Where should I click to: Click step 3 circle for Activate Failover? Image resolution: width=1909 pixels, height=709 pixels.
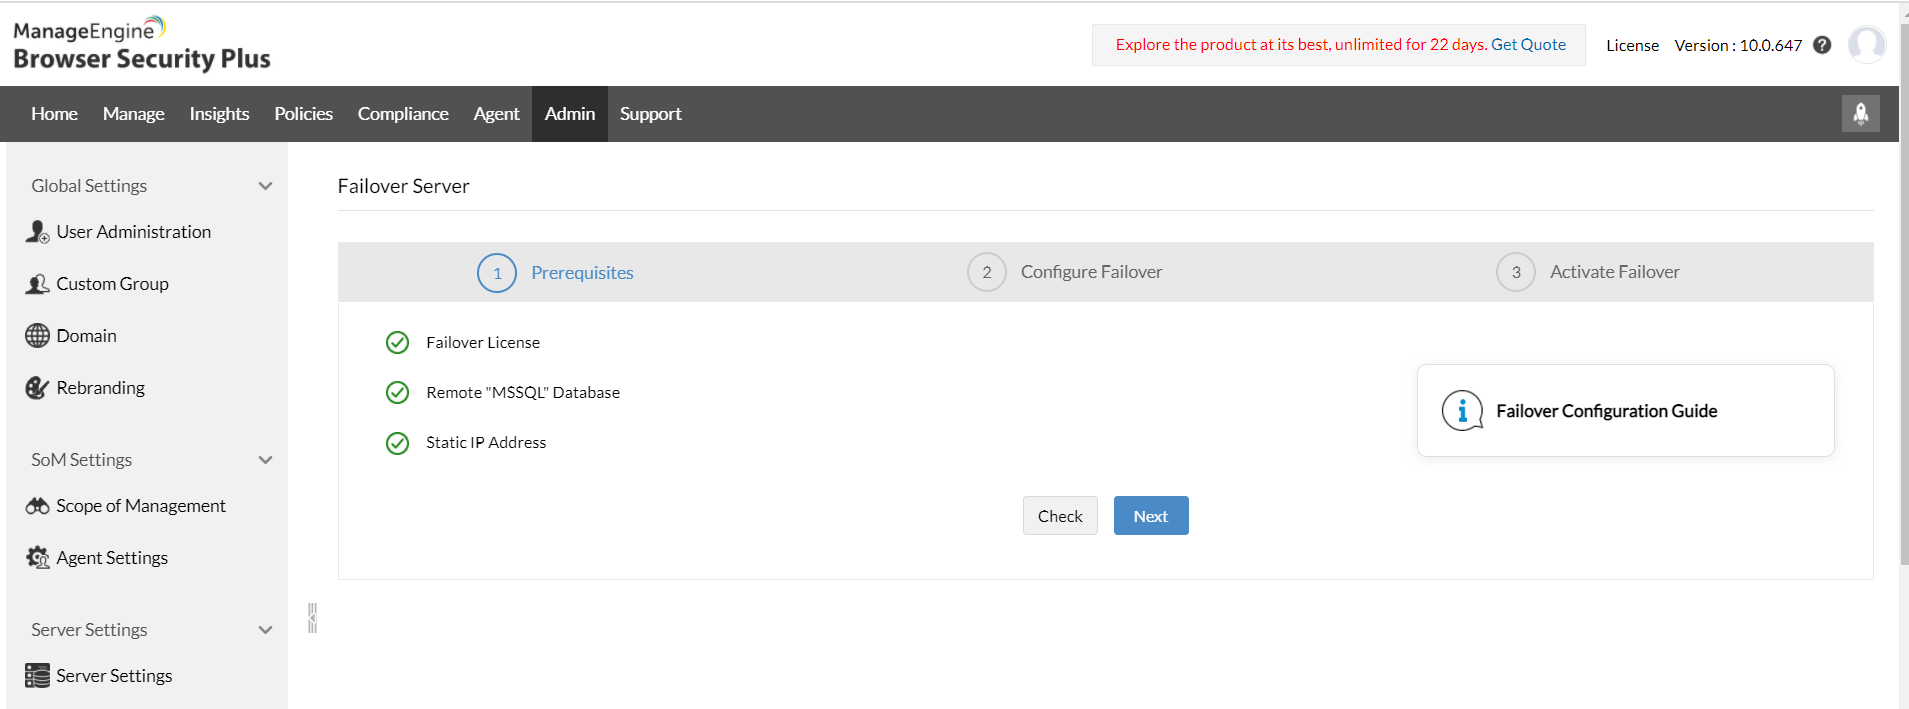click(x=1516, y=272)
